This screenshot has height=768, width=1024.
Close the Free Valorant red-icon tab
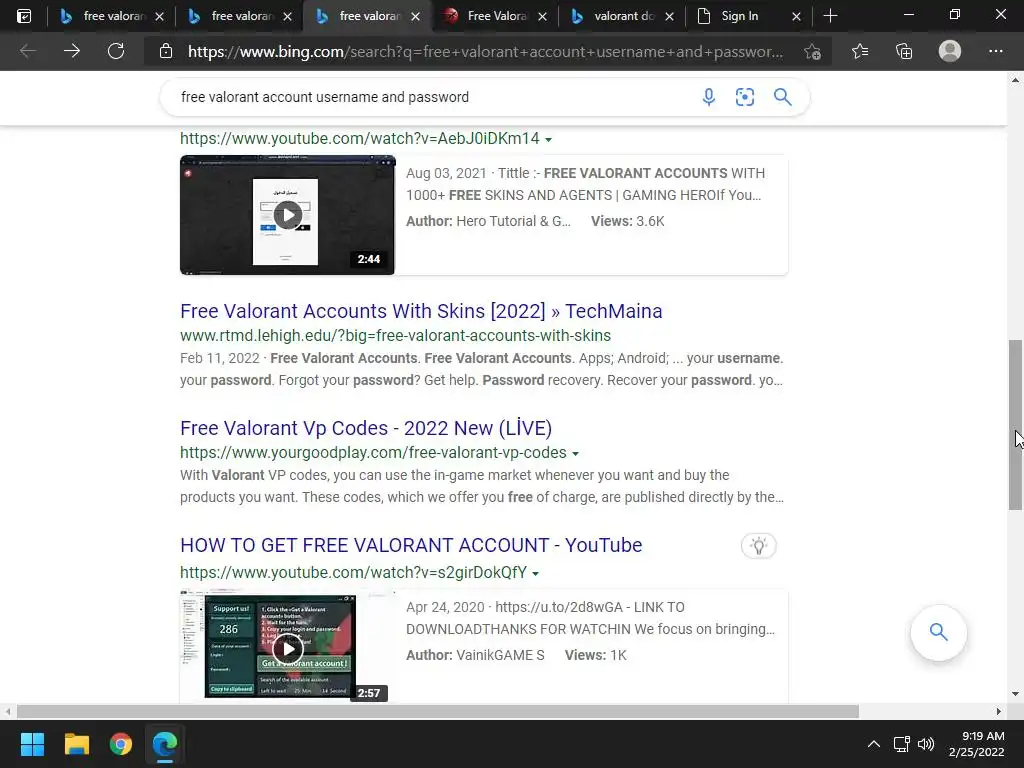(542, 17)
